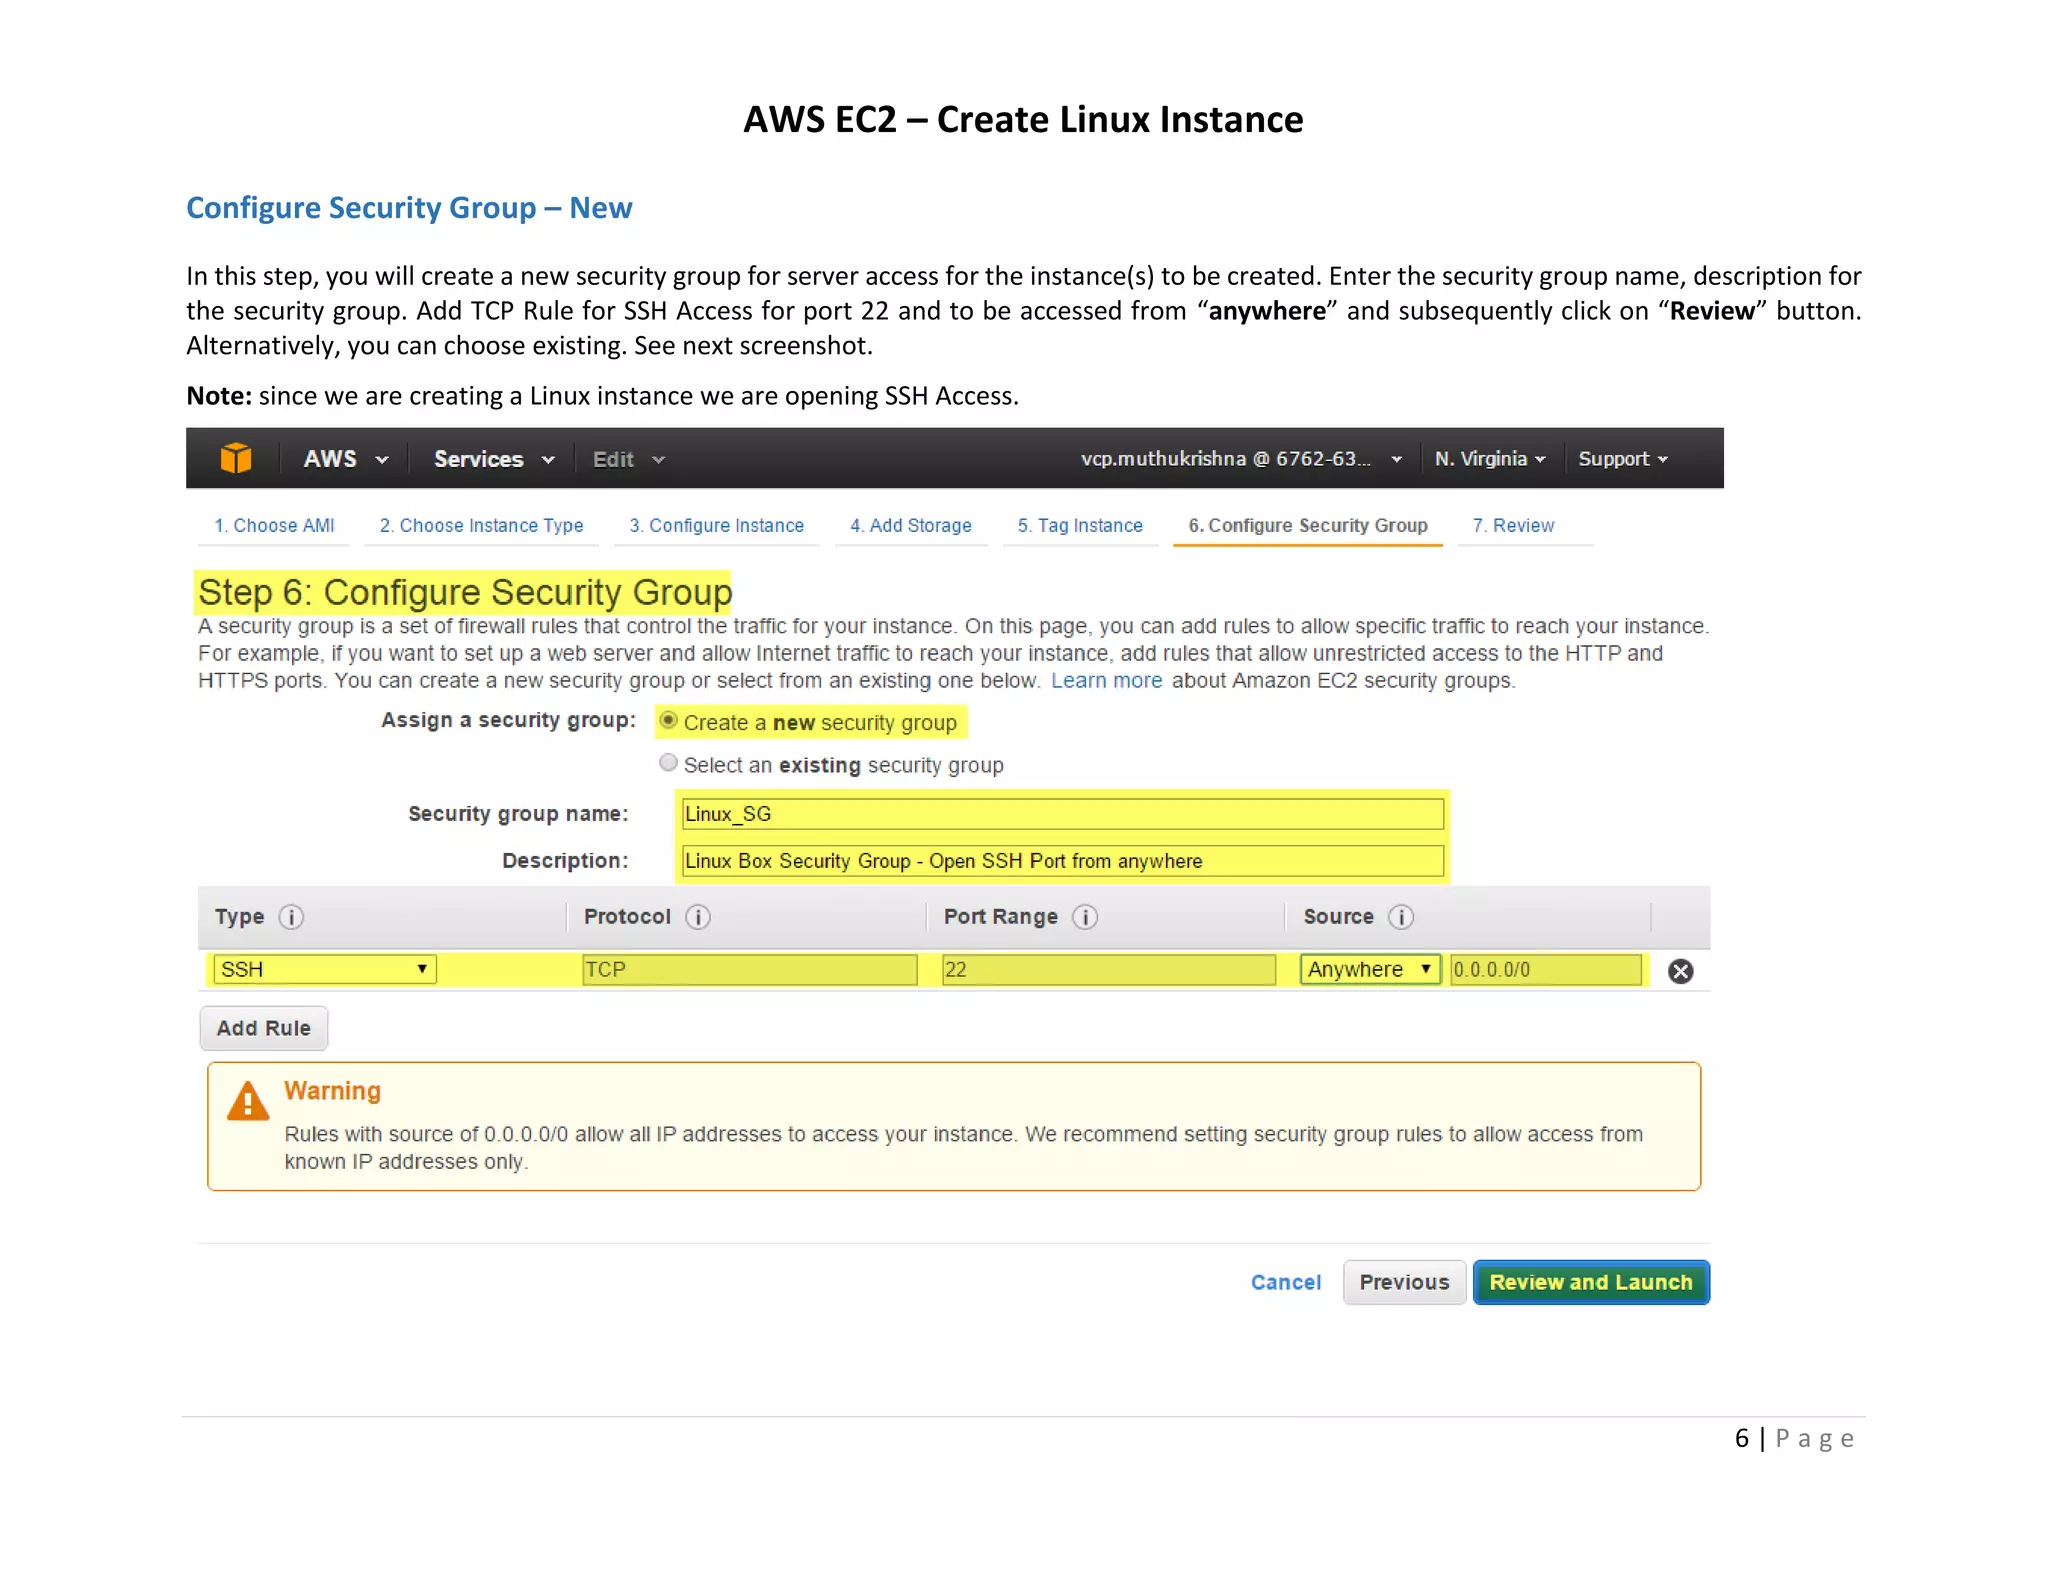Click the Warning heading text
Viewport: 2048px width, 1582px height.
coord(332,1091)
